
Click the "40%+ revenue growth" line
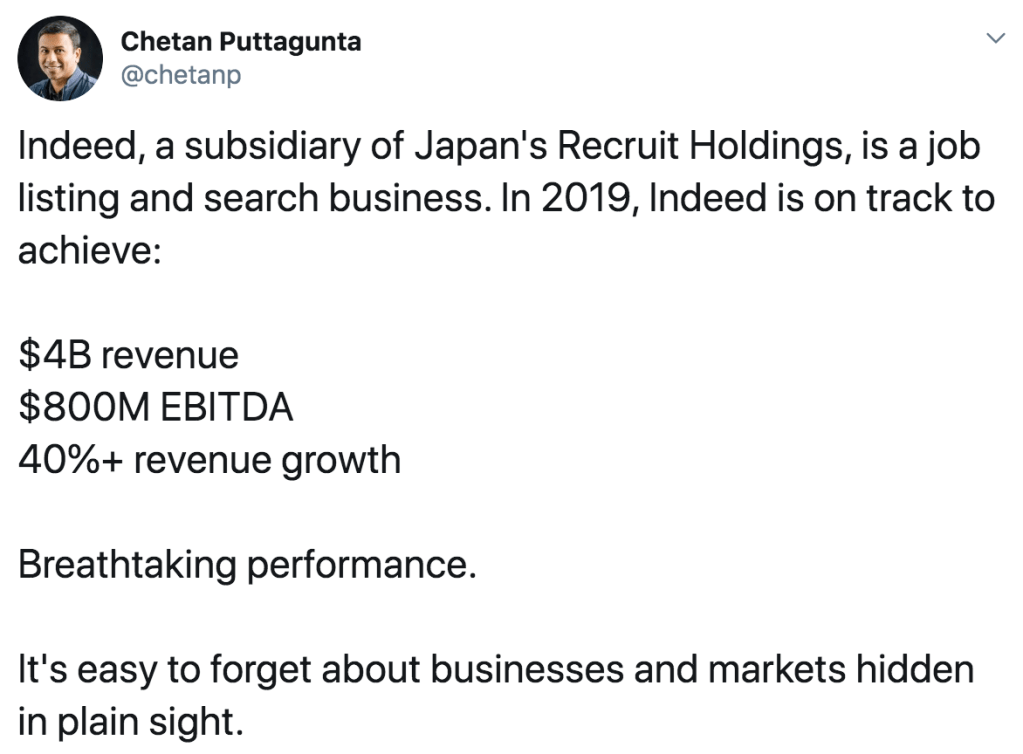[x=209, y=460]
